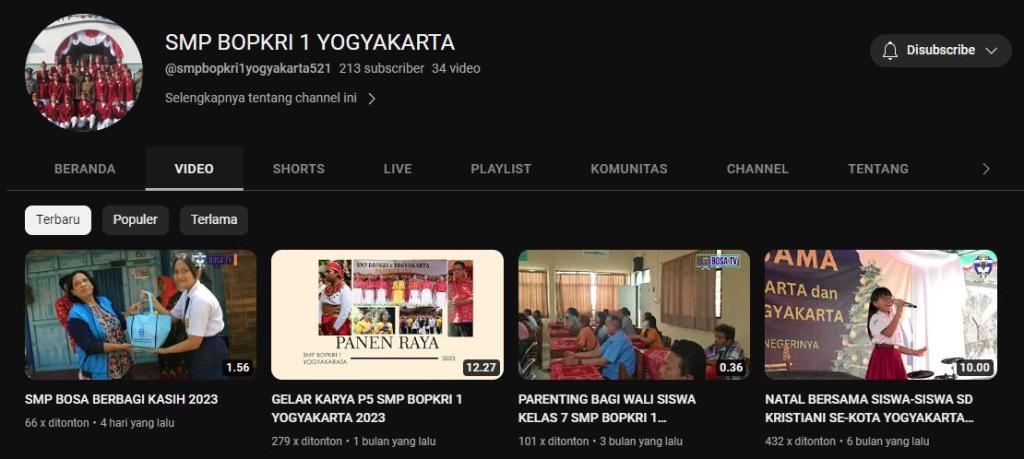Click the 12.27 duration badge
1024x459 pixels.
coord(481,368)
